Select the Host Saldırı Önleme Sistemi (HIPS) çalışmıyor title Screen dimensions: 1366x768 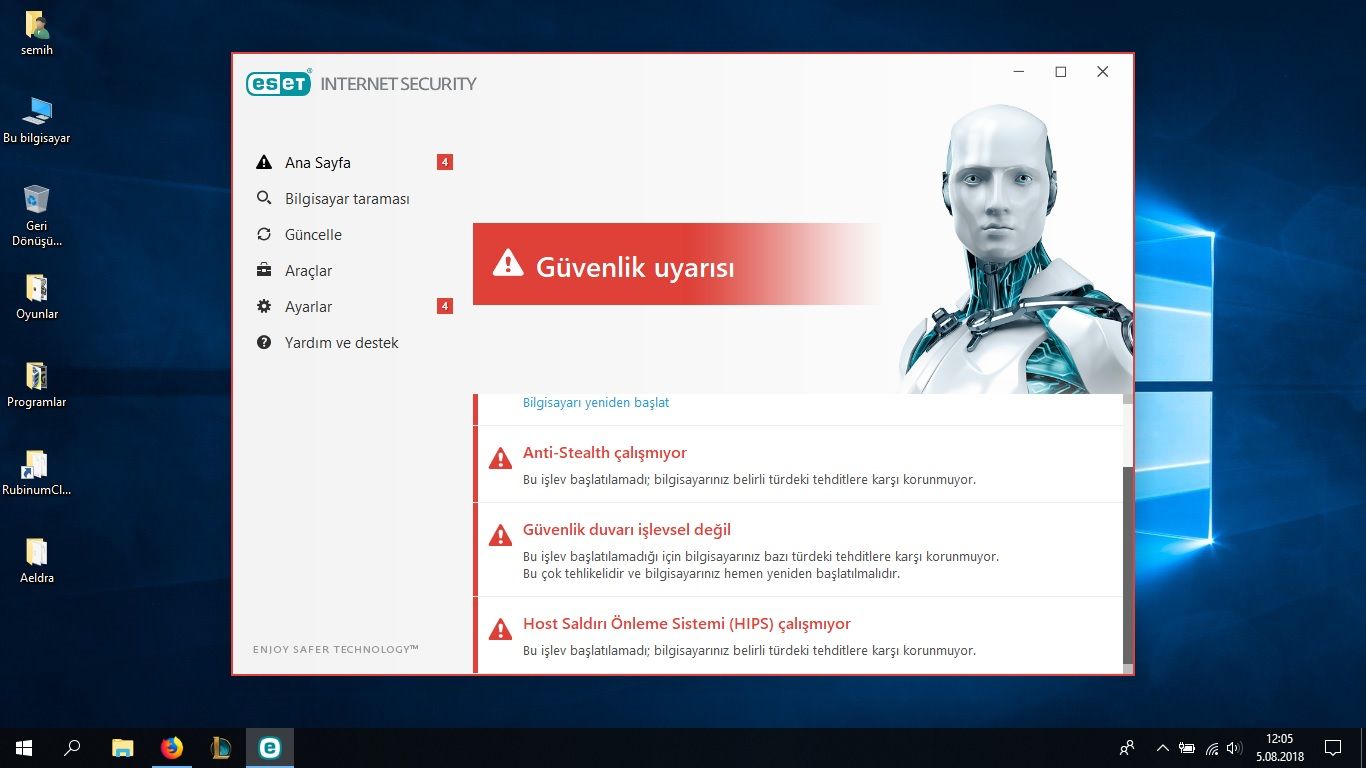tap(687, 624)
